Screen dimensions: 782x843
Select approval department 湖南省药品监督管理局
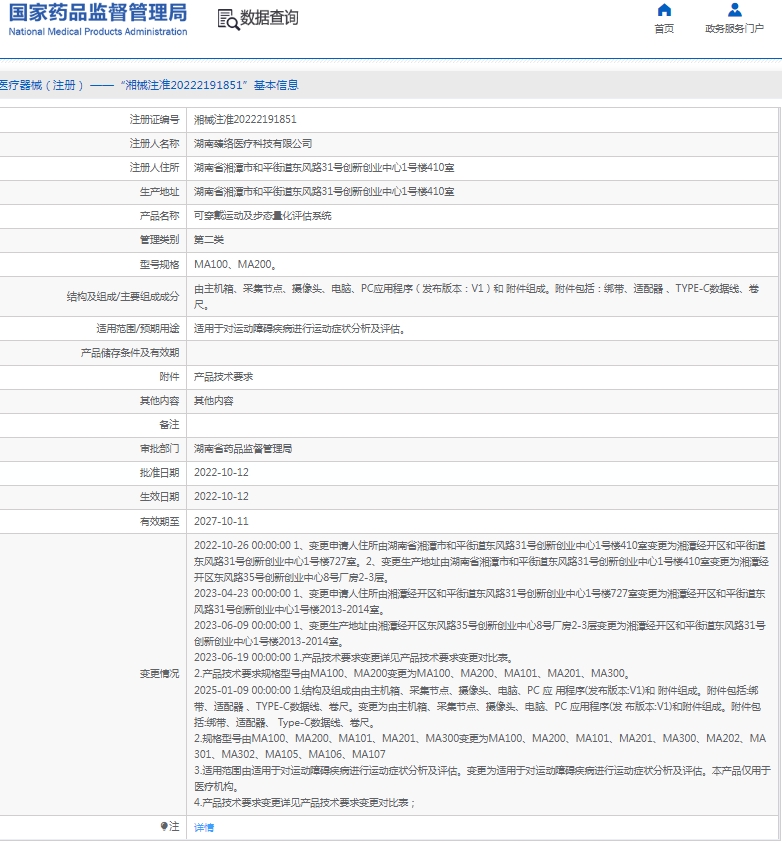243,448
